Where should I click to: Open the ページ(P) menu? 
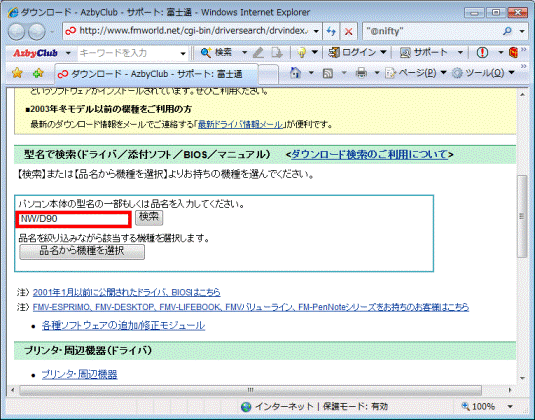click(x=416, y=73)
